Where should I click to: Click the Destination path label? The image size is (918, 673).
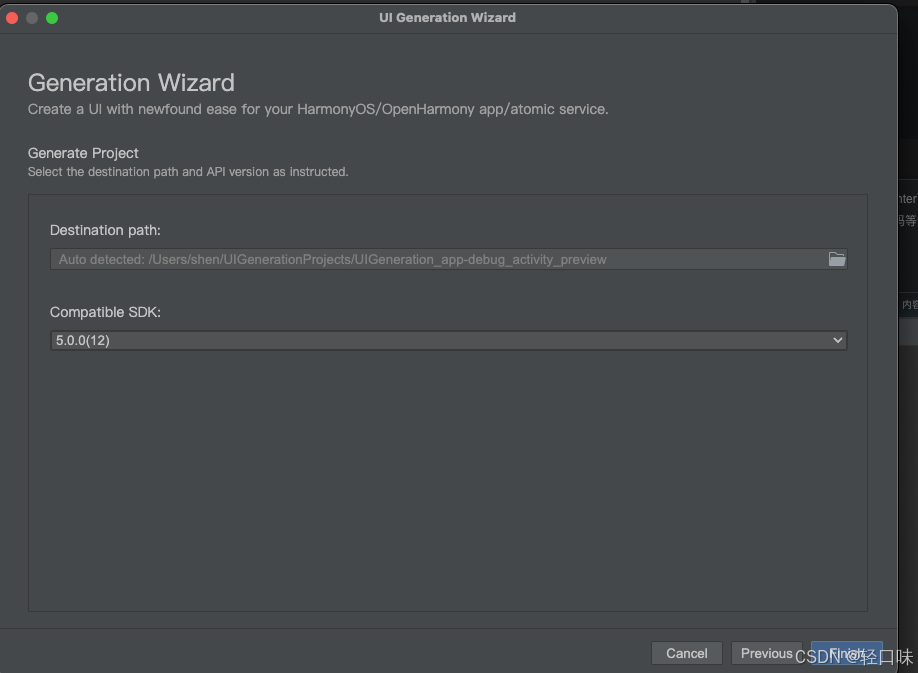[105, 230]
